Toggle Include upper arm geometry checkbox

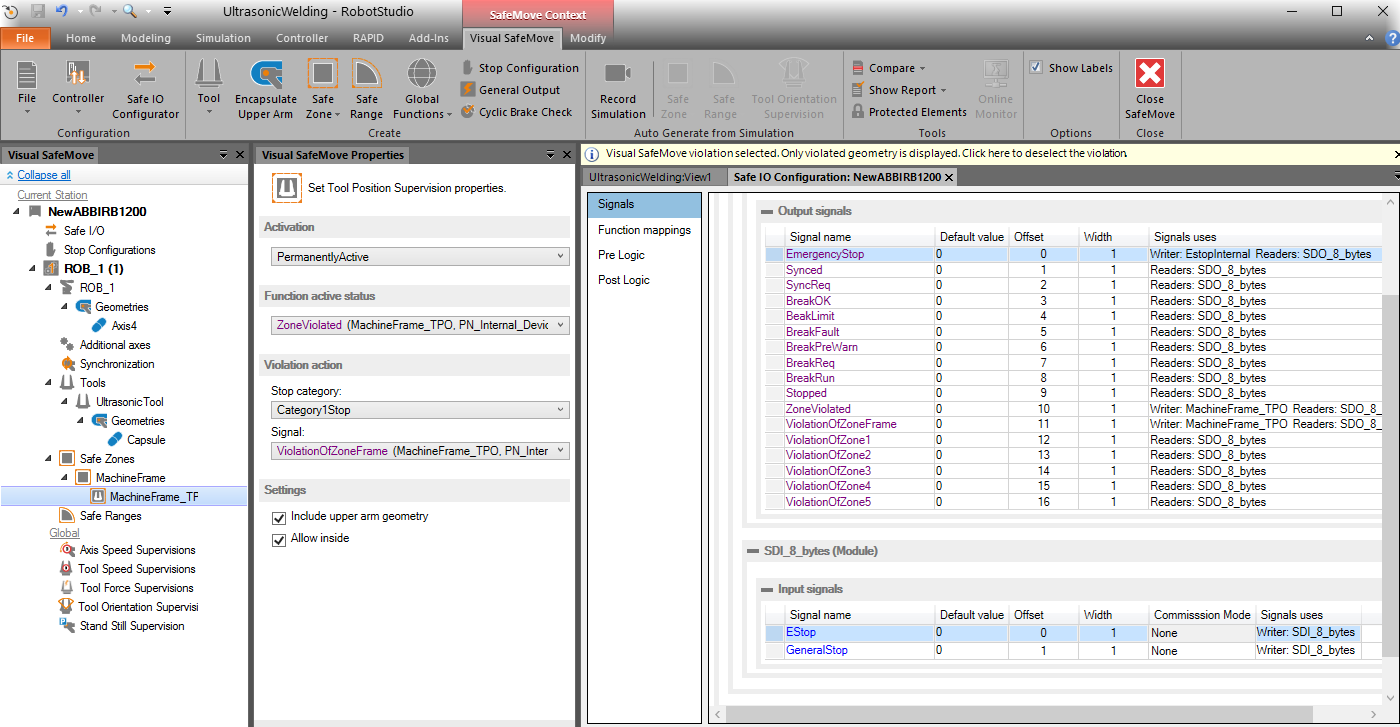[x=279, y=517]
